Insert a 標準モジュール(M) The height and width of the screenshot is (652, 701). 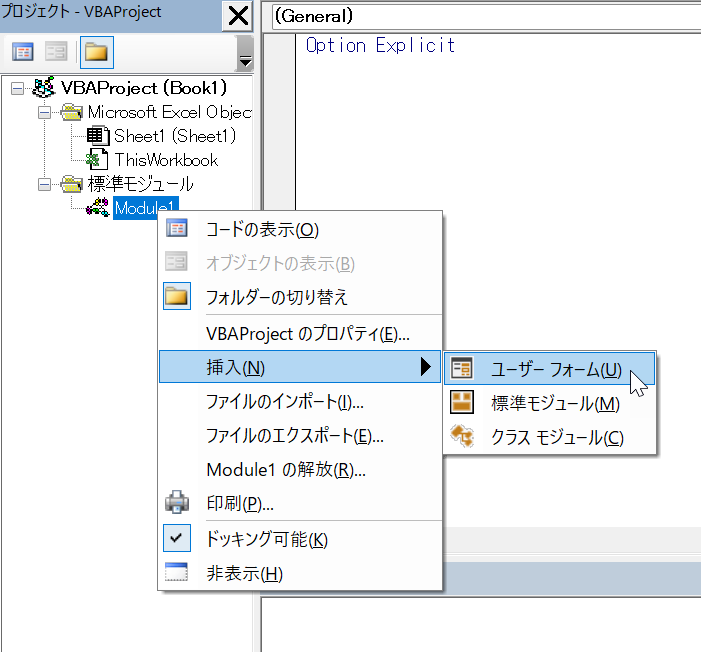549,403
